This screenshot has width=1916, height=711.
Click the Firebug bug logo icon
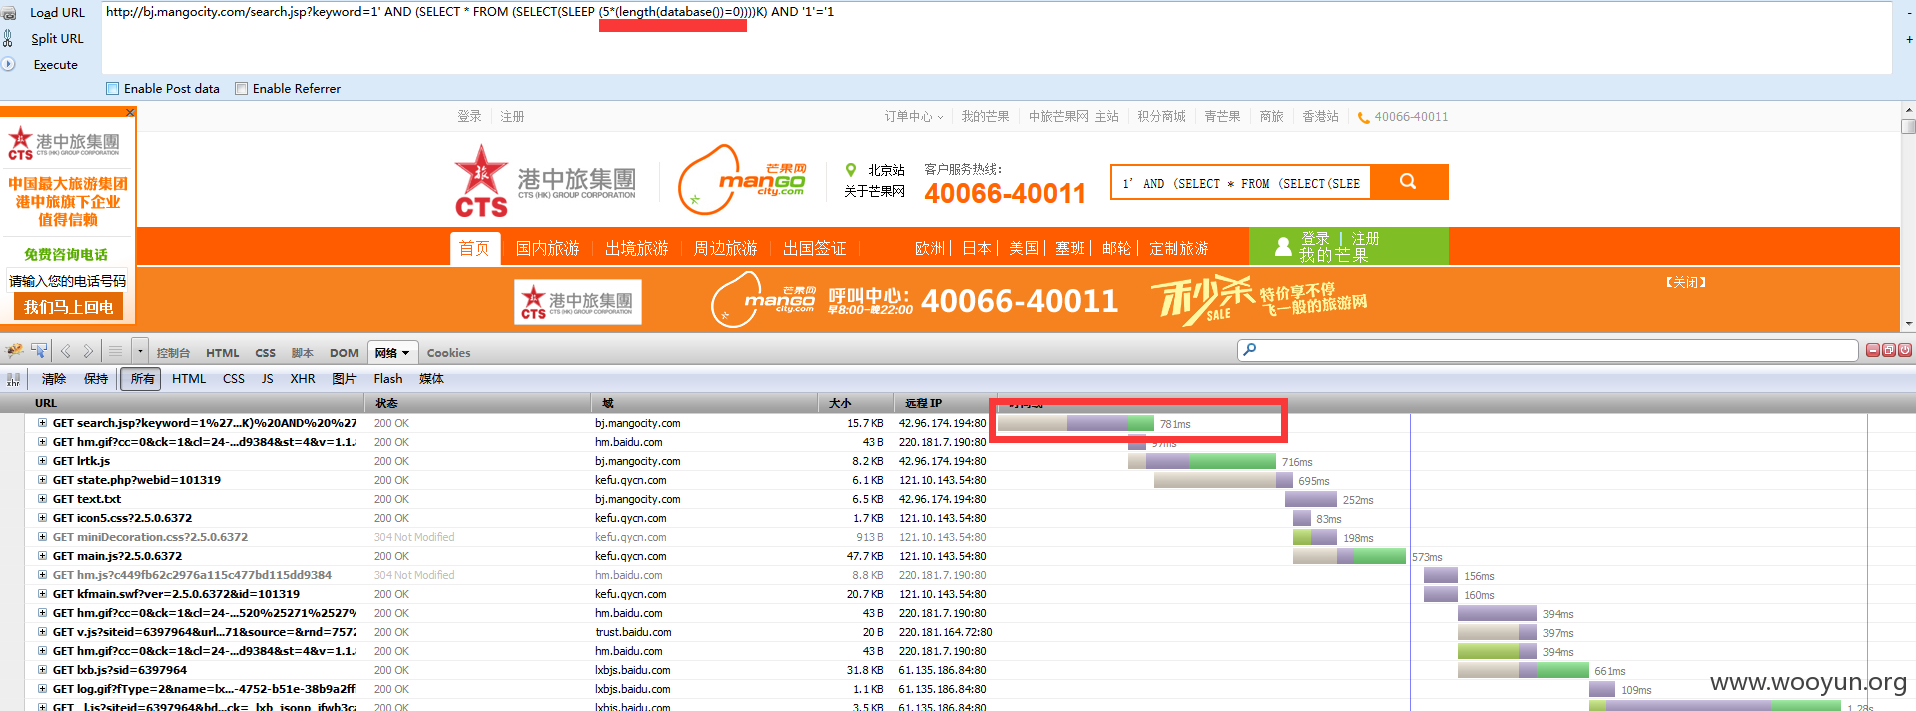[14, 351]
